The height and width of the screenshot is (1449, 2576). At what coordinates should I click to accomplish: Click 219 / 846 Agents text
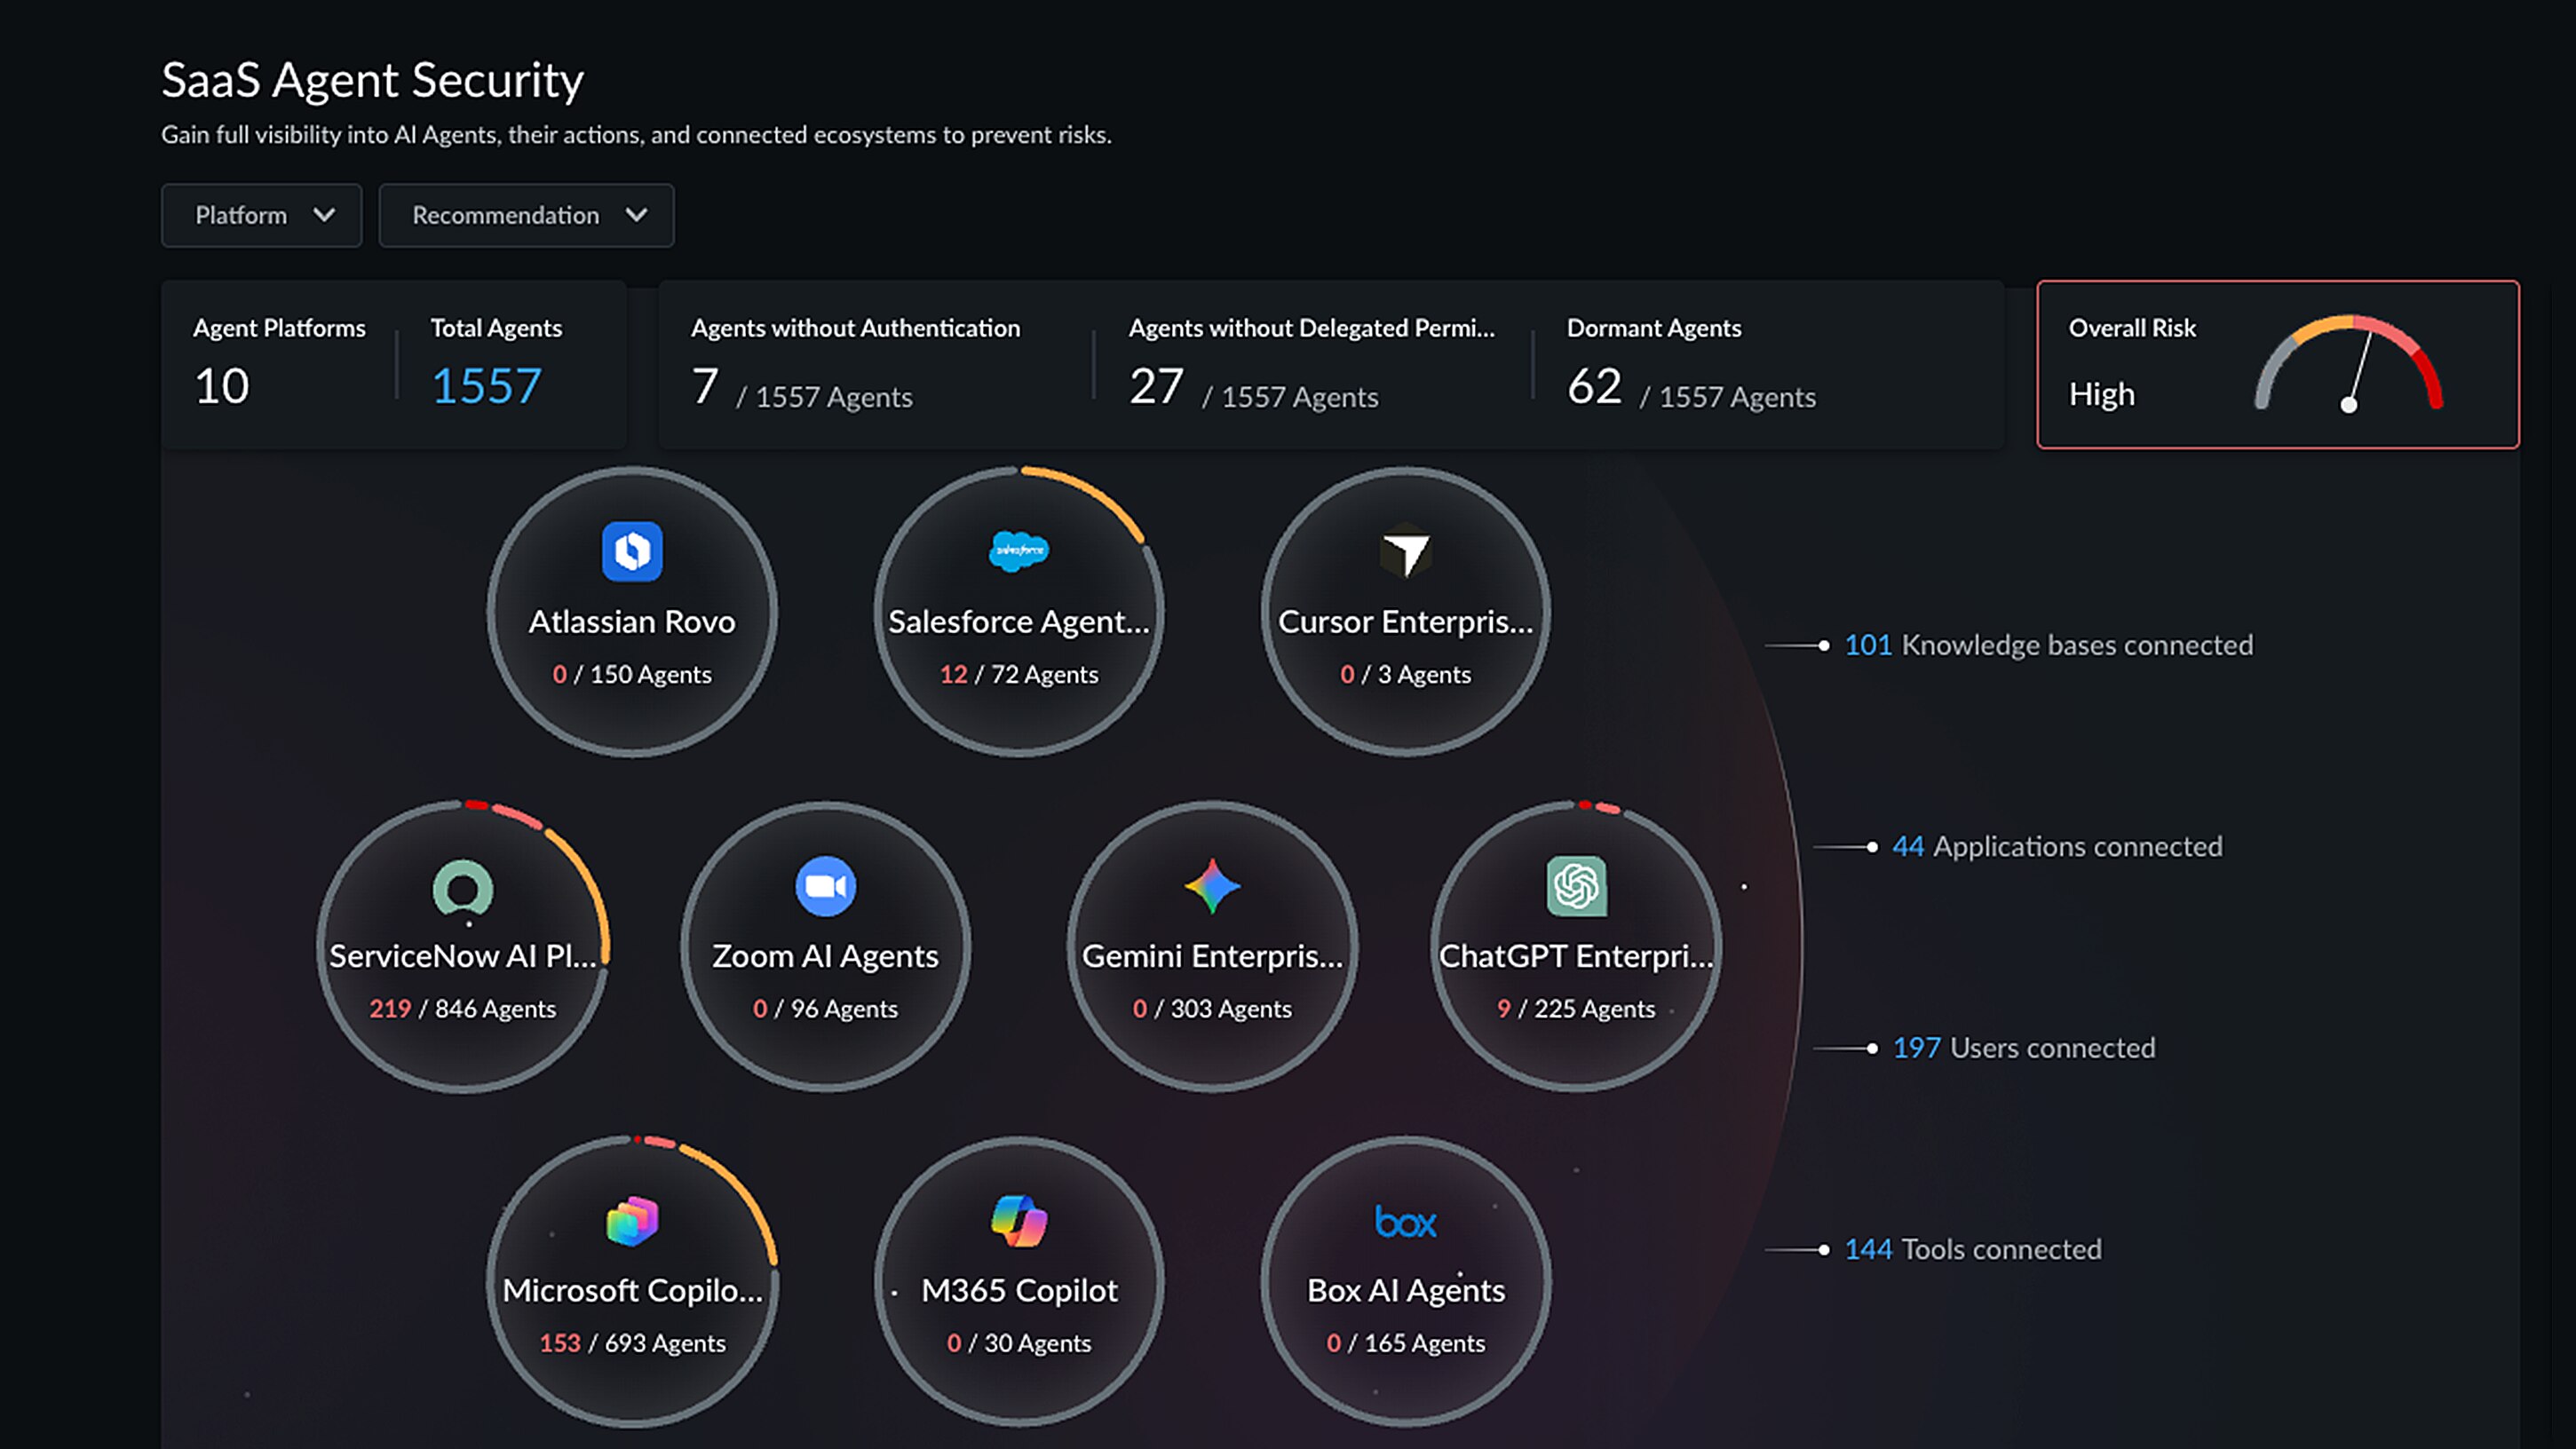[x=463, y=1009]
